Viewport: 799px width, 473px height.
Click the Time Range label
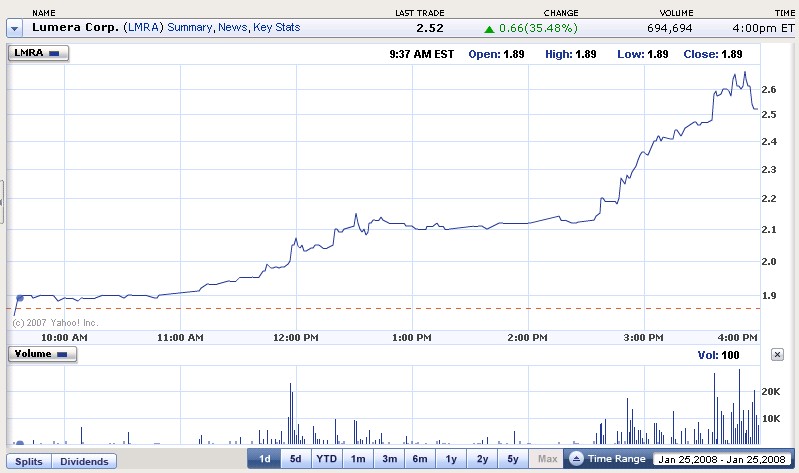(617, 459)
